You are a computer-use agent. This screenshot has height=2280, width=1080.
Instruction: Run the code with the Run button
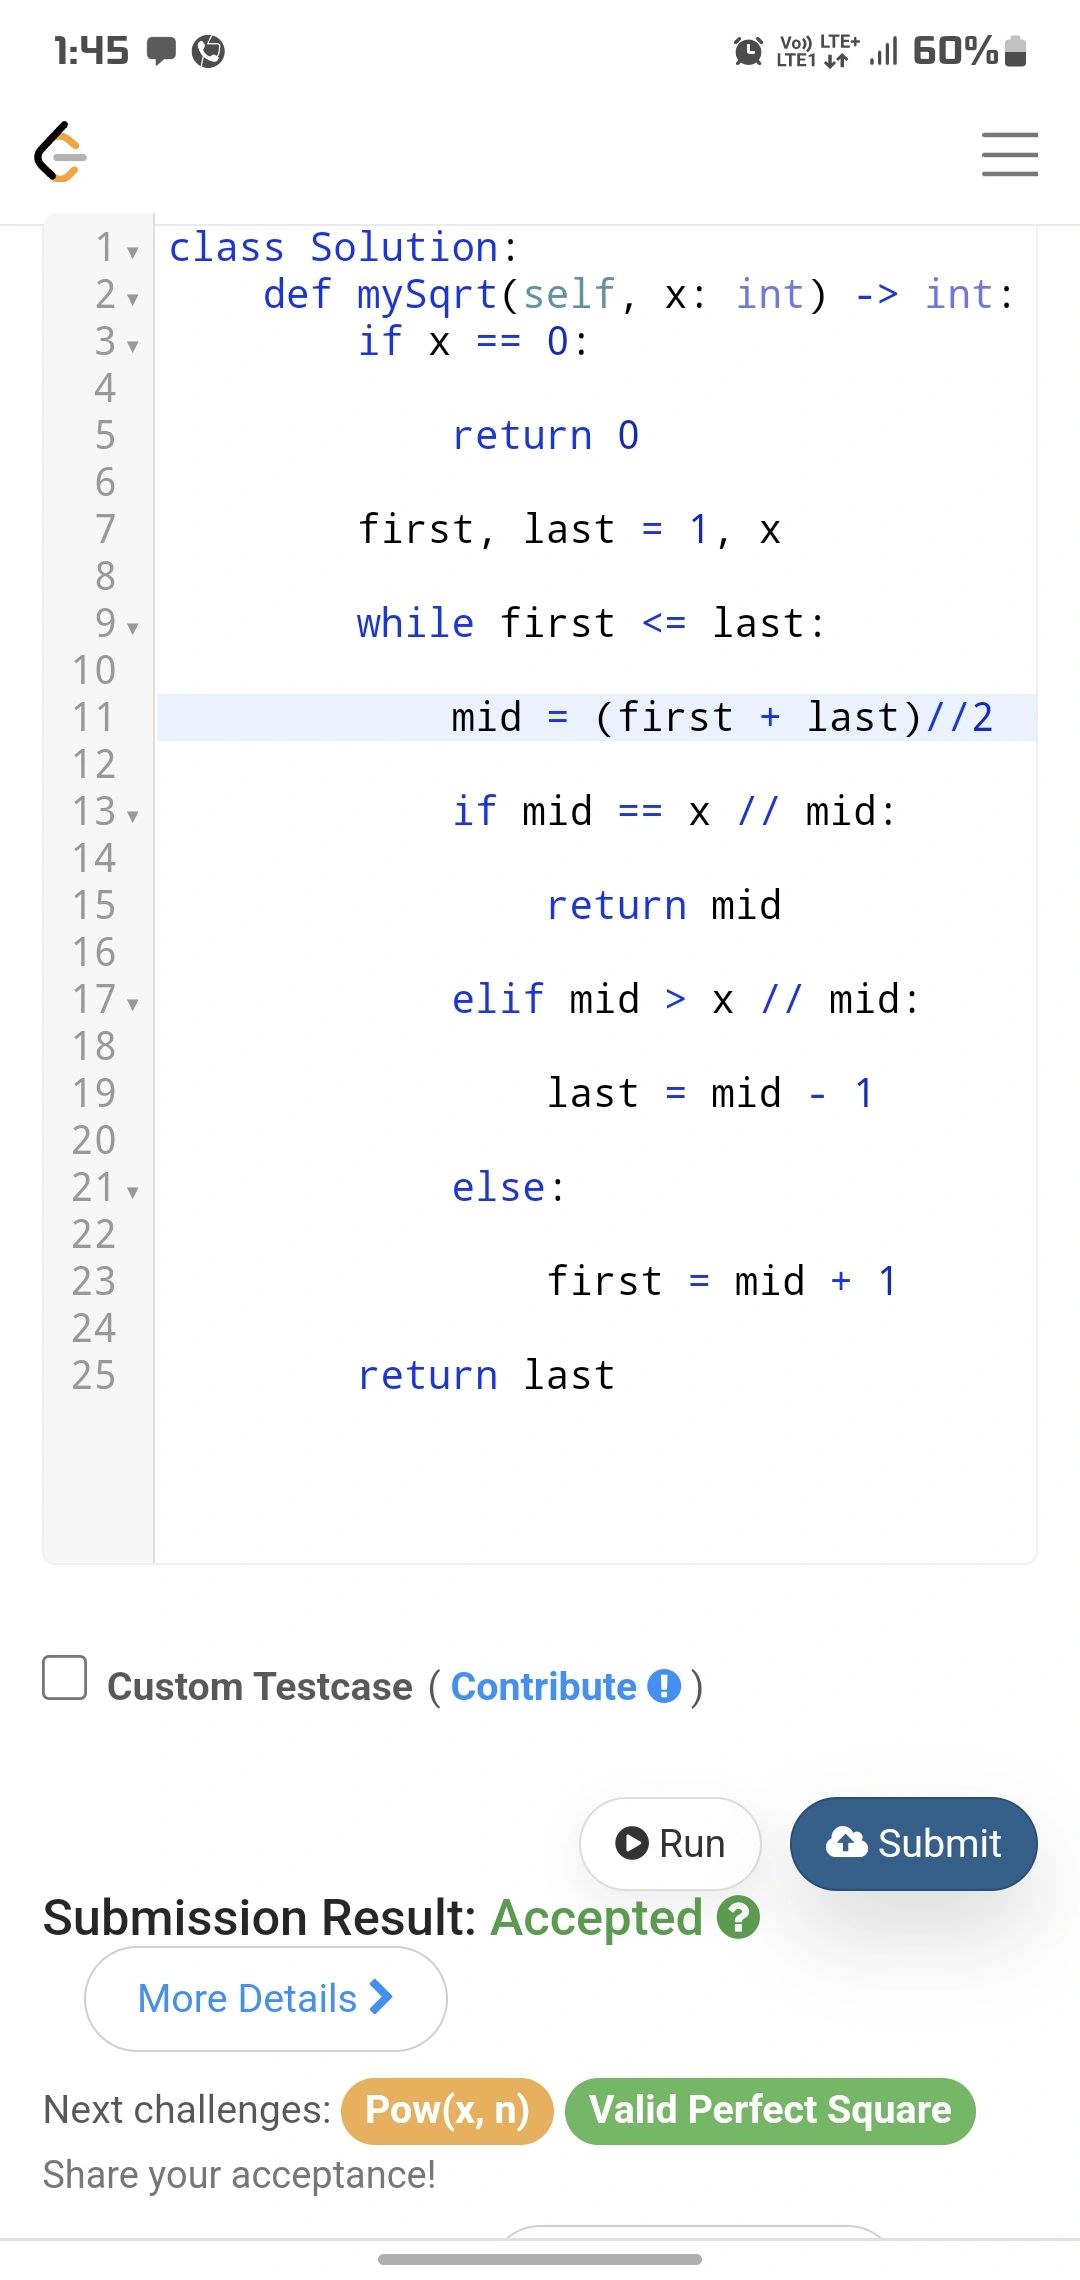click(670, 1843)
